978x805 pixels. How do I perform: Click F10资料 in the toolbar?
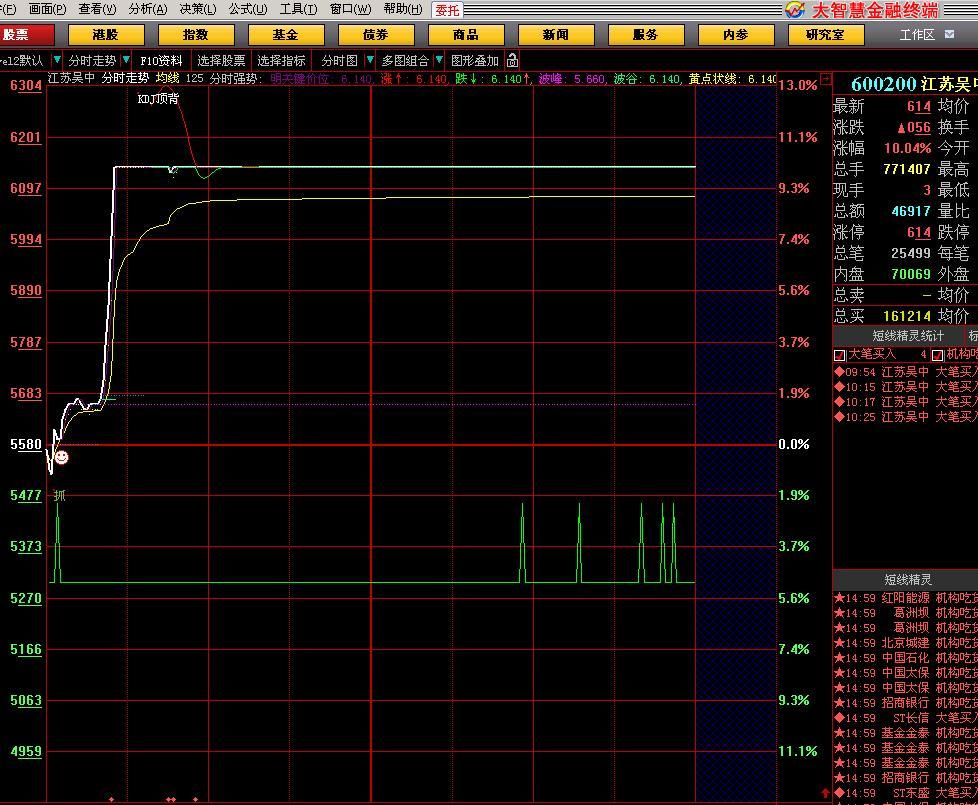coord(162,60)
